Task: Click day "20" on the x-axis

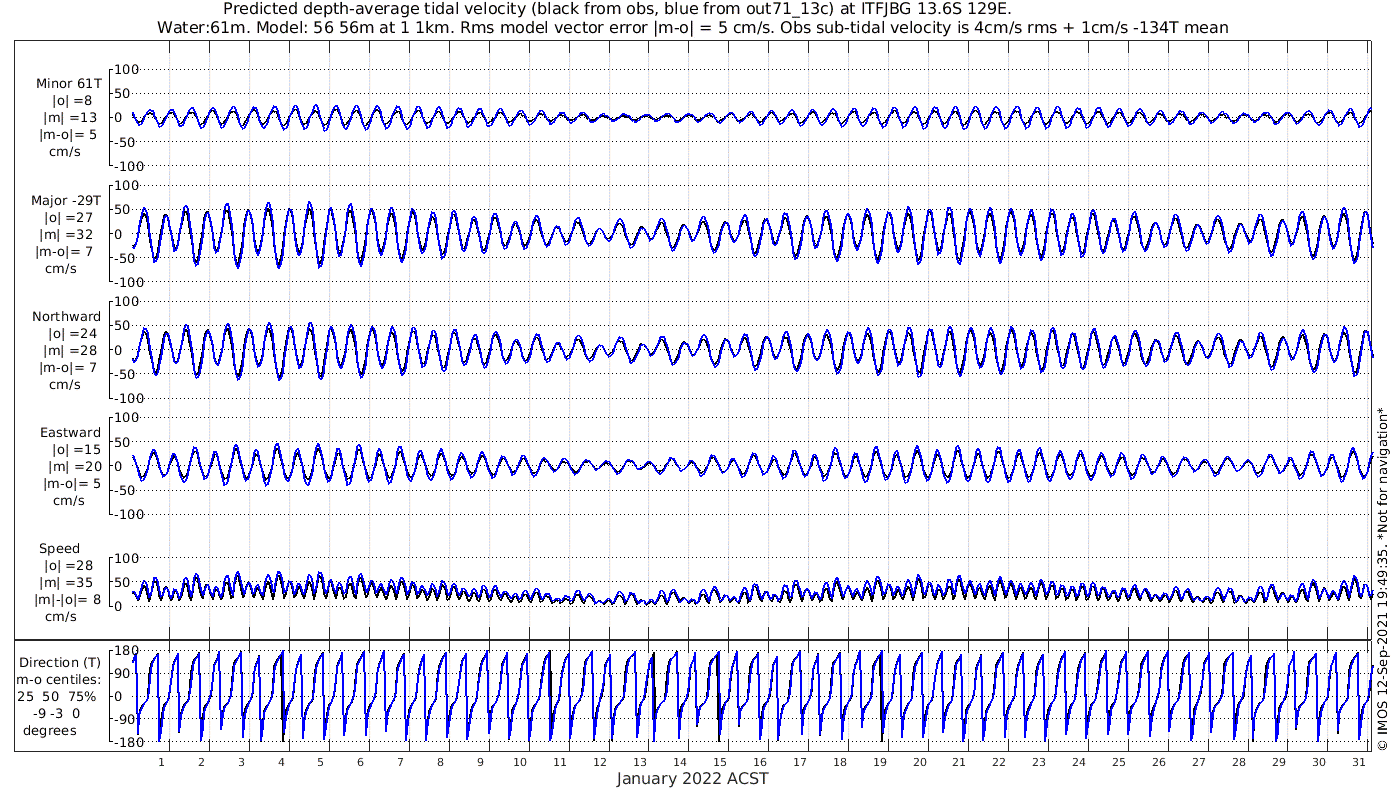Action: coord(919,762)
